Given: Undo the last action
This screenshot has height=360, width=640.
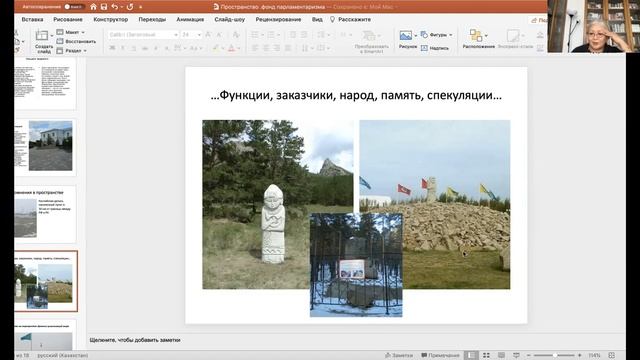Looking at the screenshot, I should (115, 7).
